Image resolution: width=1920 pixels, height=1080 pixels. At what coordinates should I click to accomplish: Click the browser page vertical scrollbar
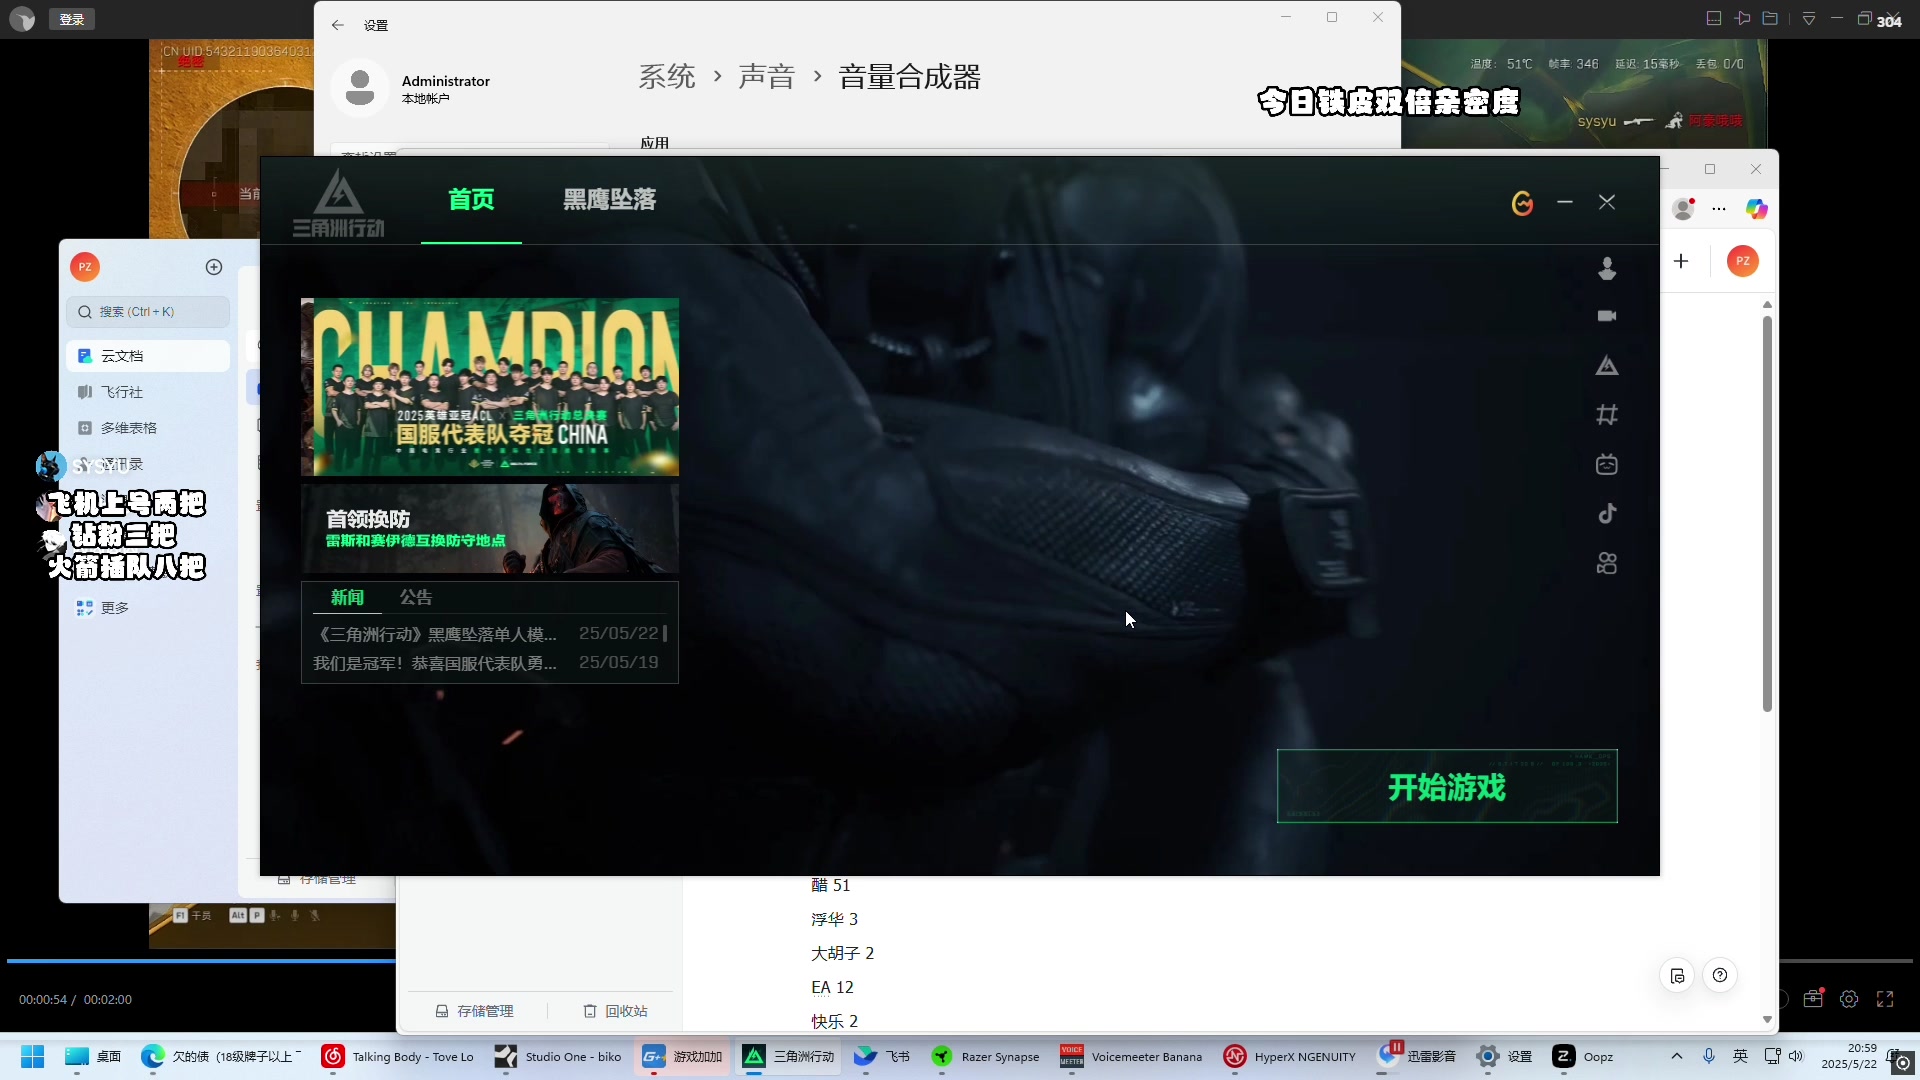(1767, 514)
